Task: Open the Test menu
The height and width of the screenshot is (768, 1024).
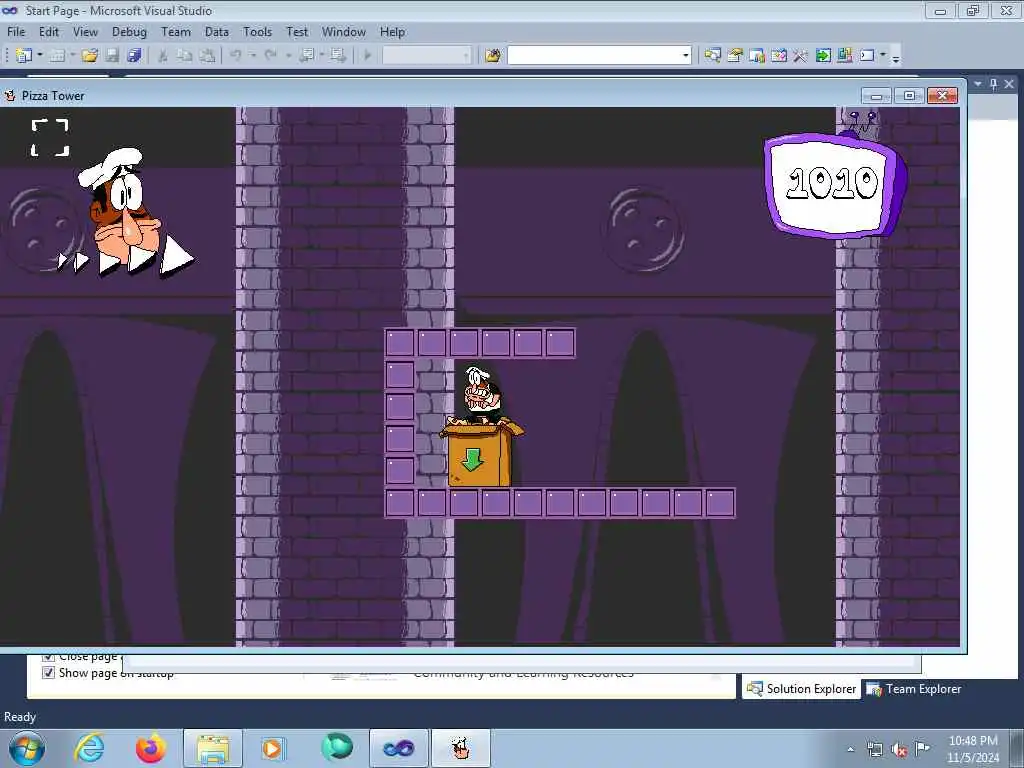Action: tap(296, 32)
